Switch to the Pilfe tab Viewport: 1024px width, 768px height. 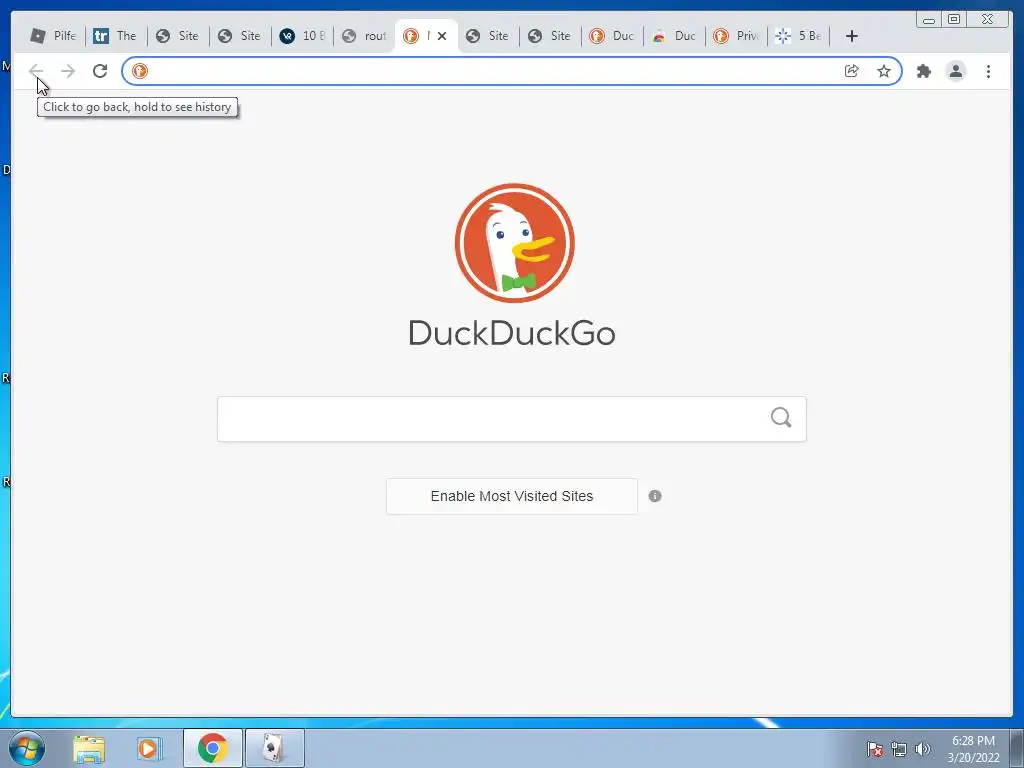coord(54,36)
